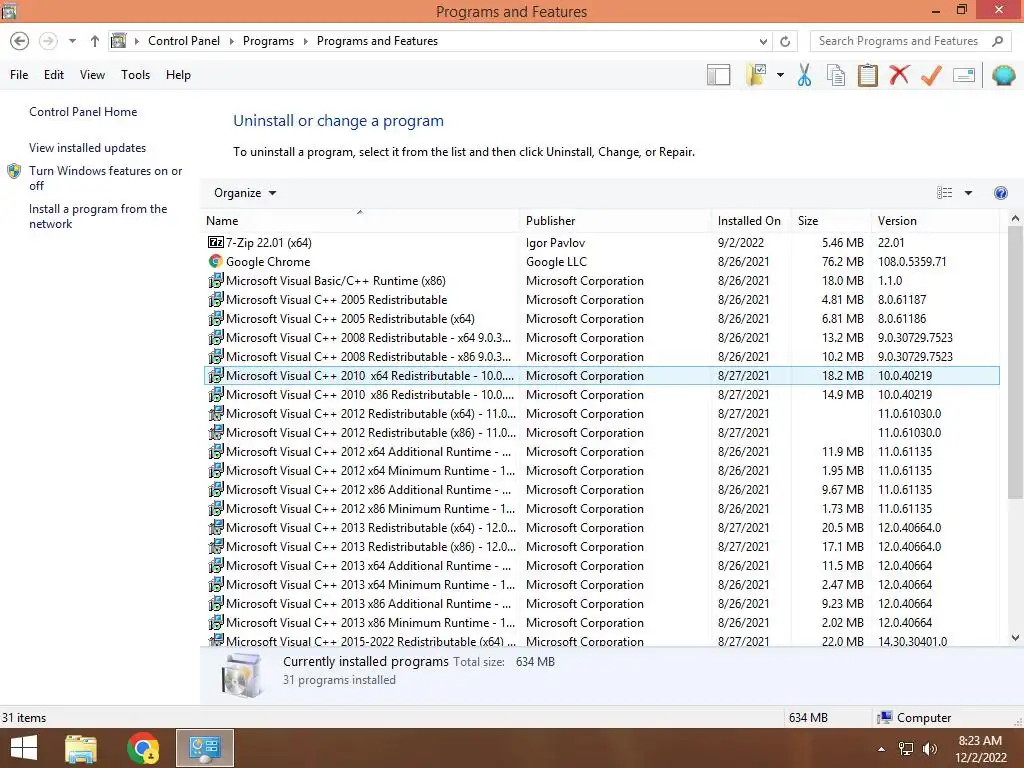1024x768 pixels.
Task: Click the blue help question mark icon
Action: pos(1000,193)
